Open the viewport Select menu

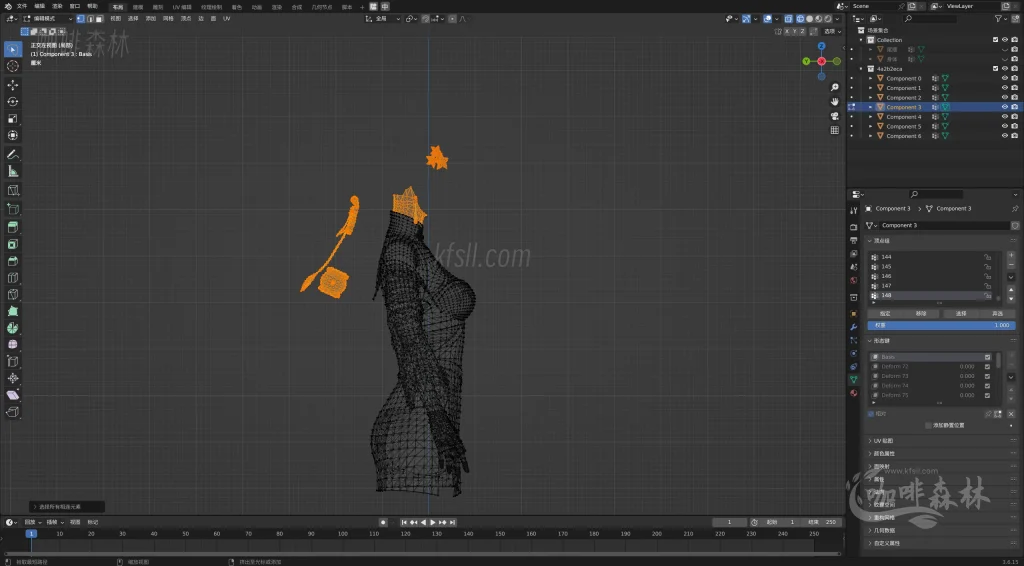[x=133, y=19]
